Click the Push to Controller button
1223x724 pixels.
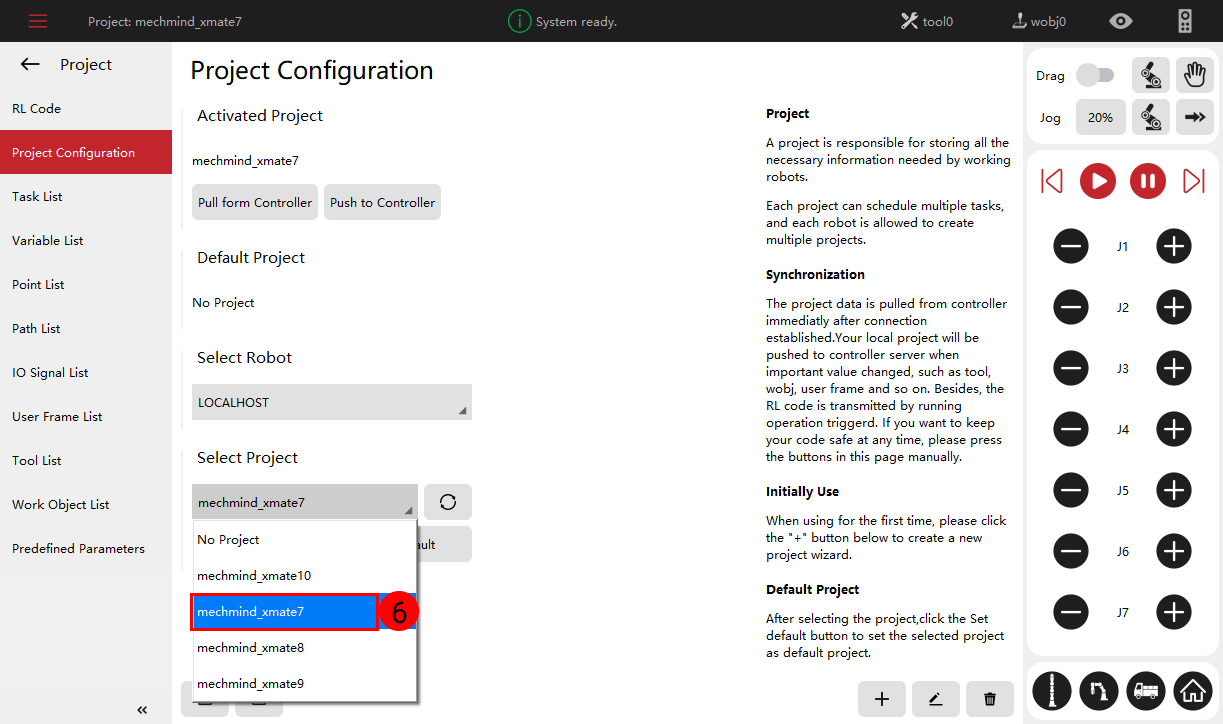click(382, 202)
